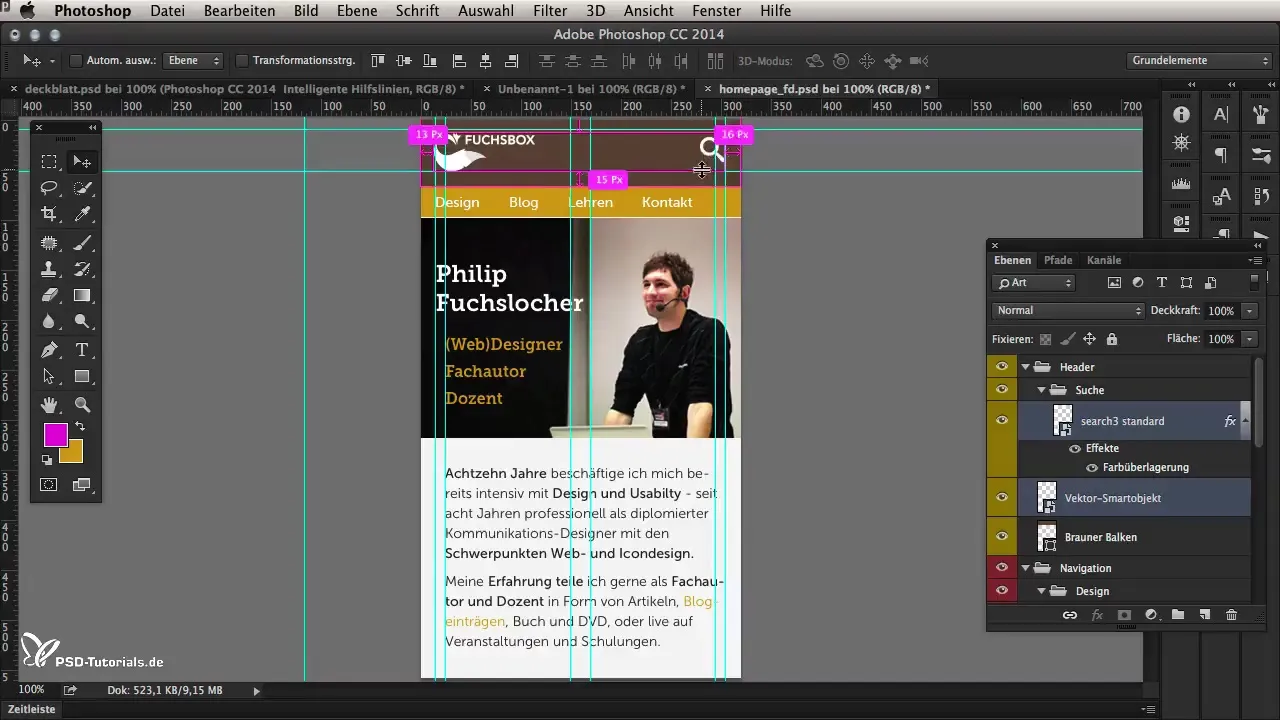Screen dimensions: 1280x720
Task: Enable Transformationsstrg. checkbox
Action: tap(242, 60)
